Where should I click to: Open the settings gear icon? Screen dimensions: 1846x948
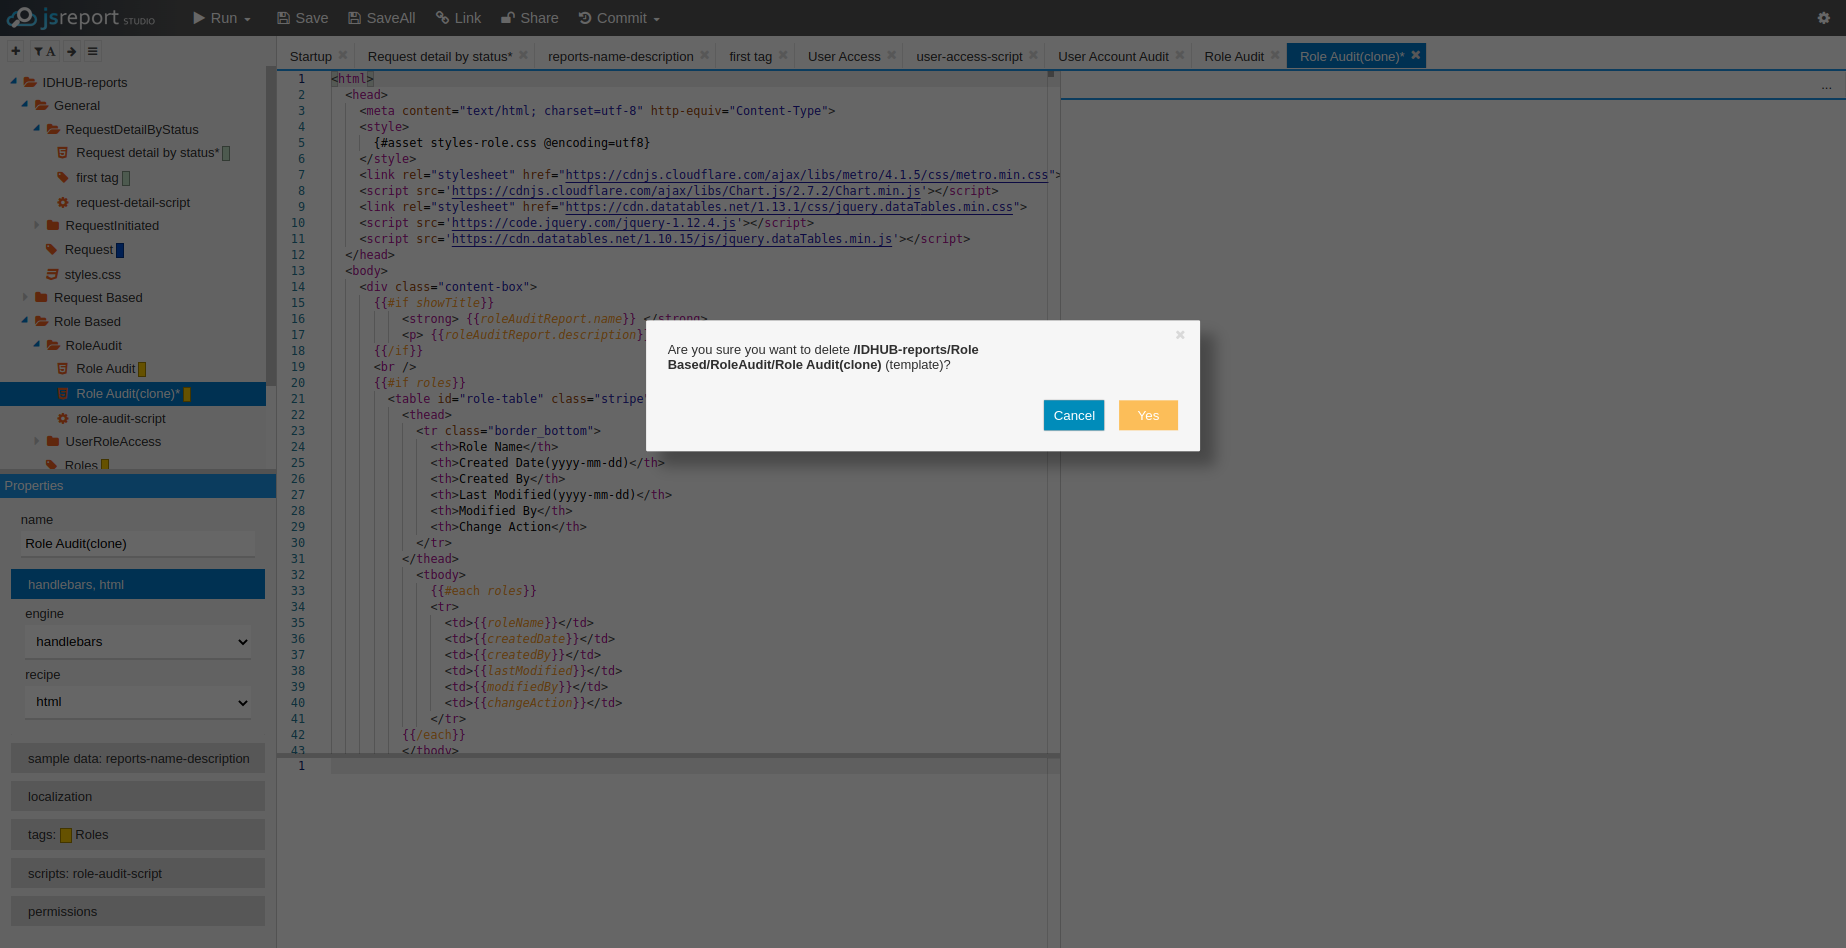[1823, 18]
